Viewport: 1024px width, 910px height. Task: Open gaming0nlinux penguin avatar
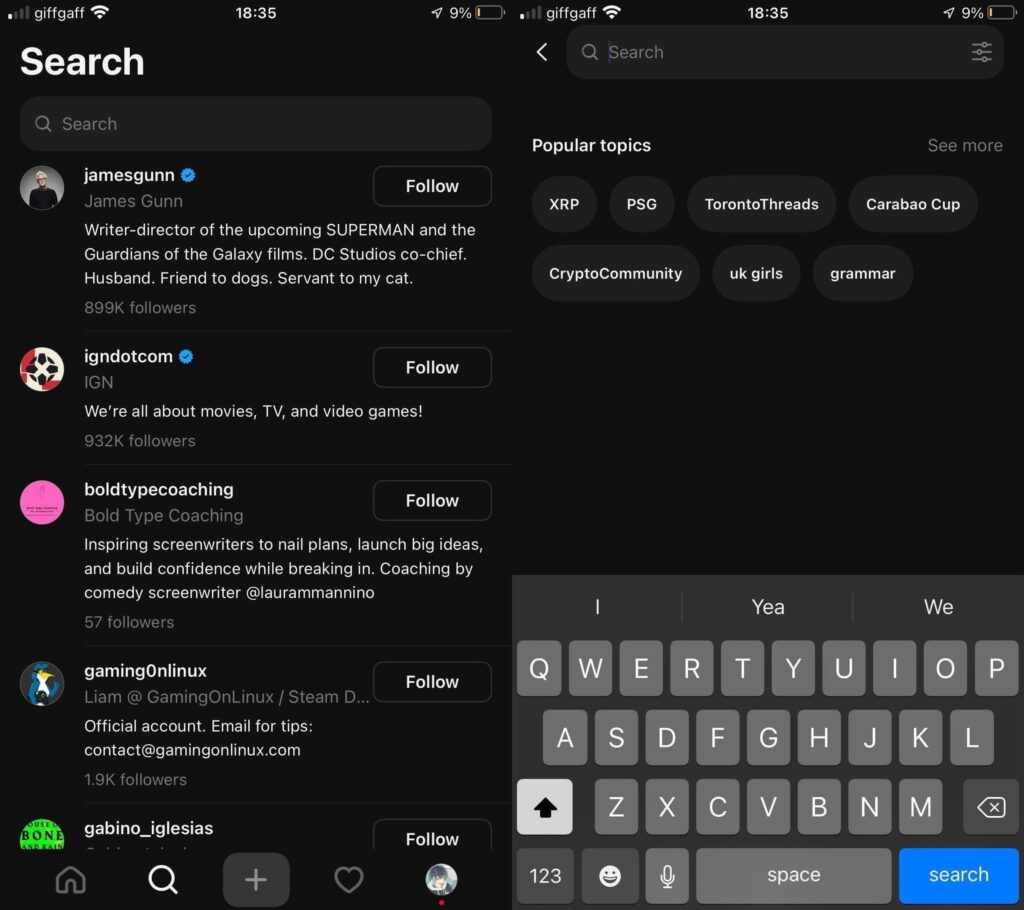coord(42,684)
